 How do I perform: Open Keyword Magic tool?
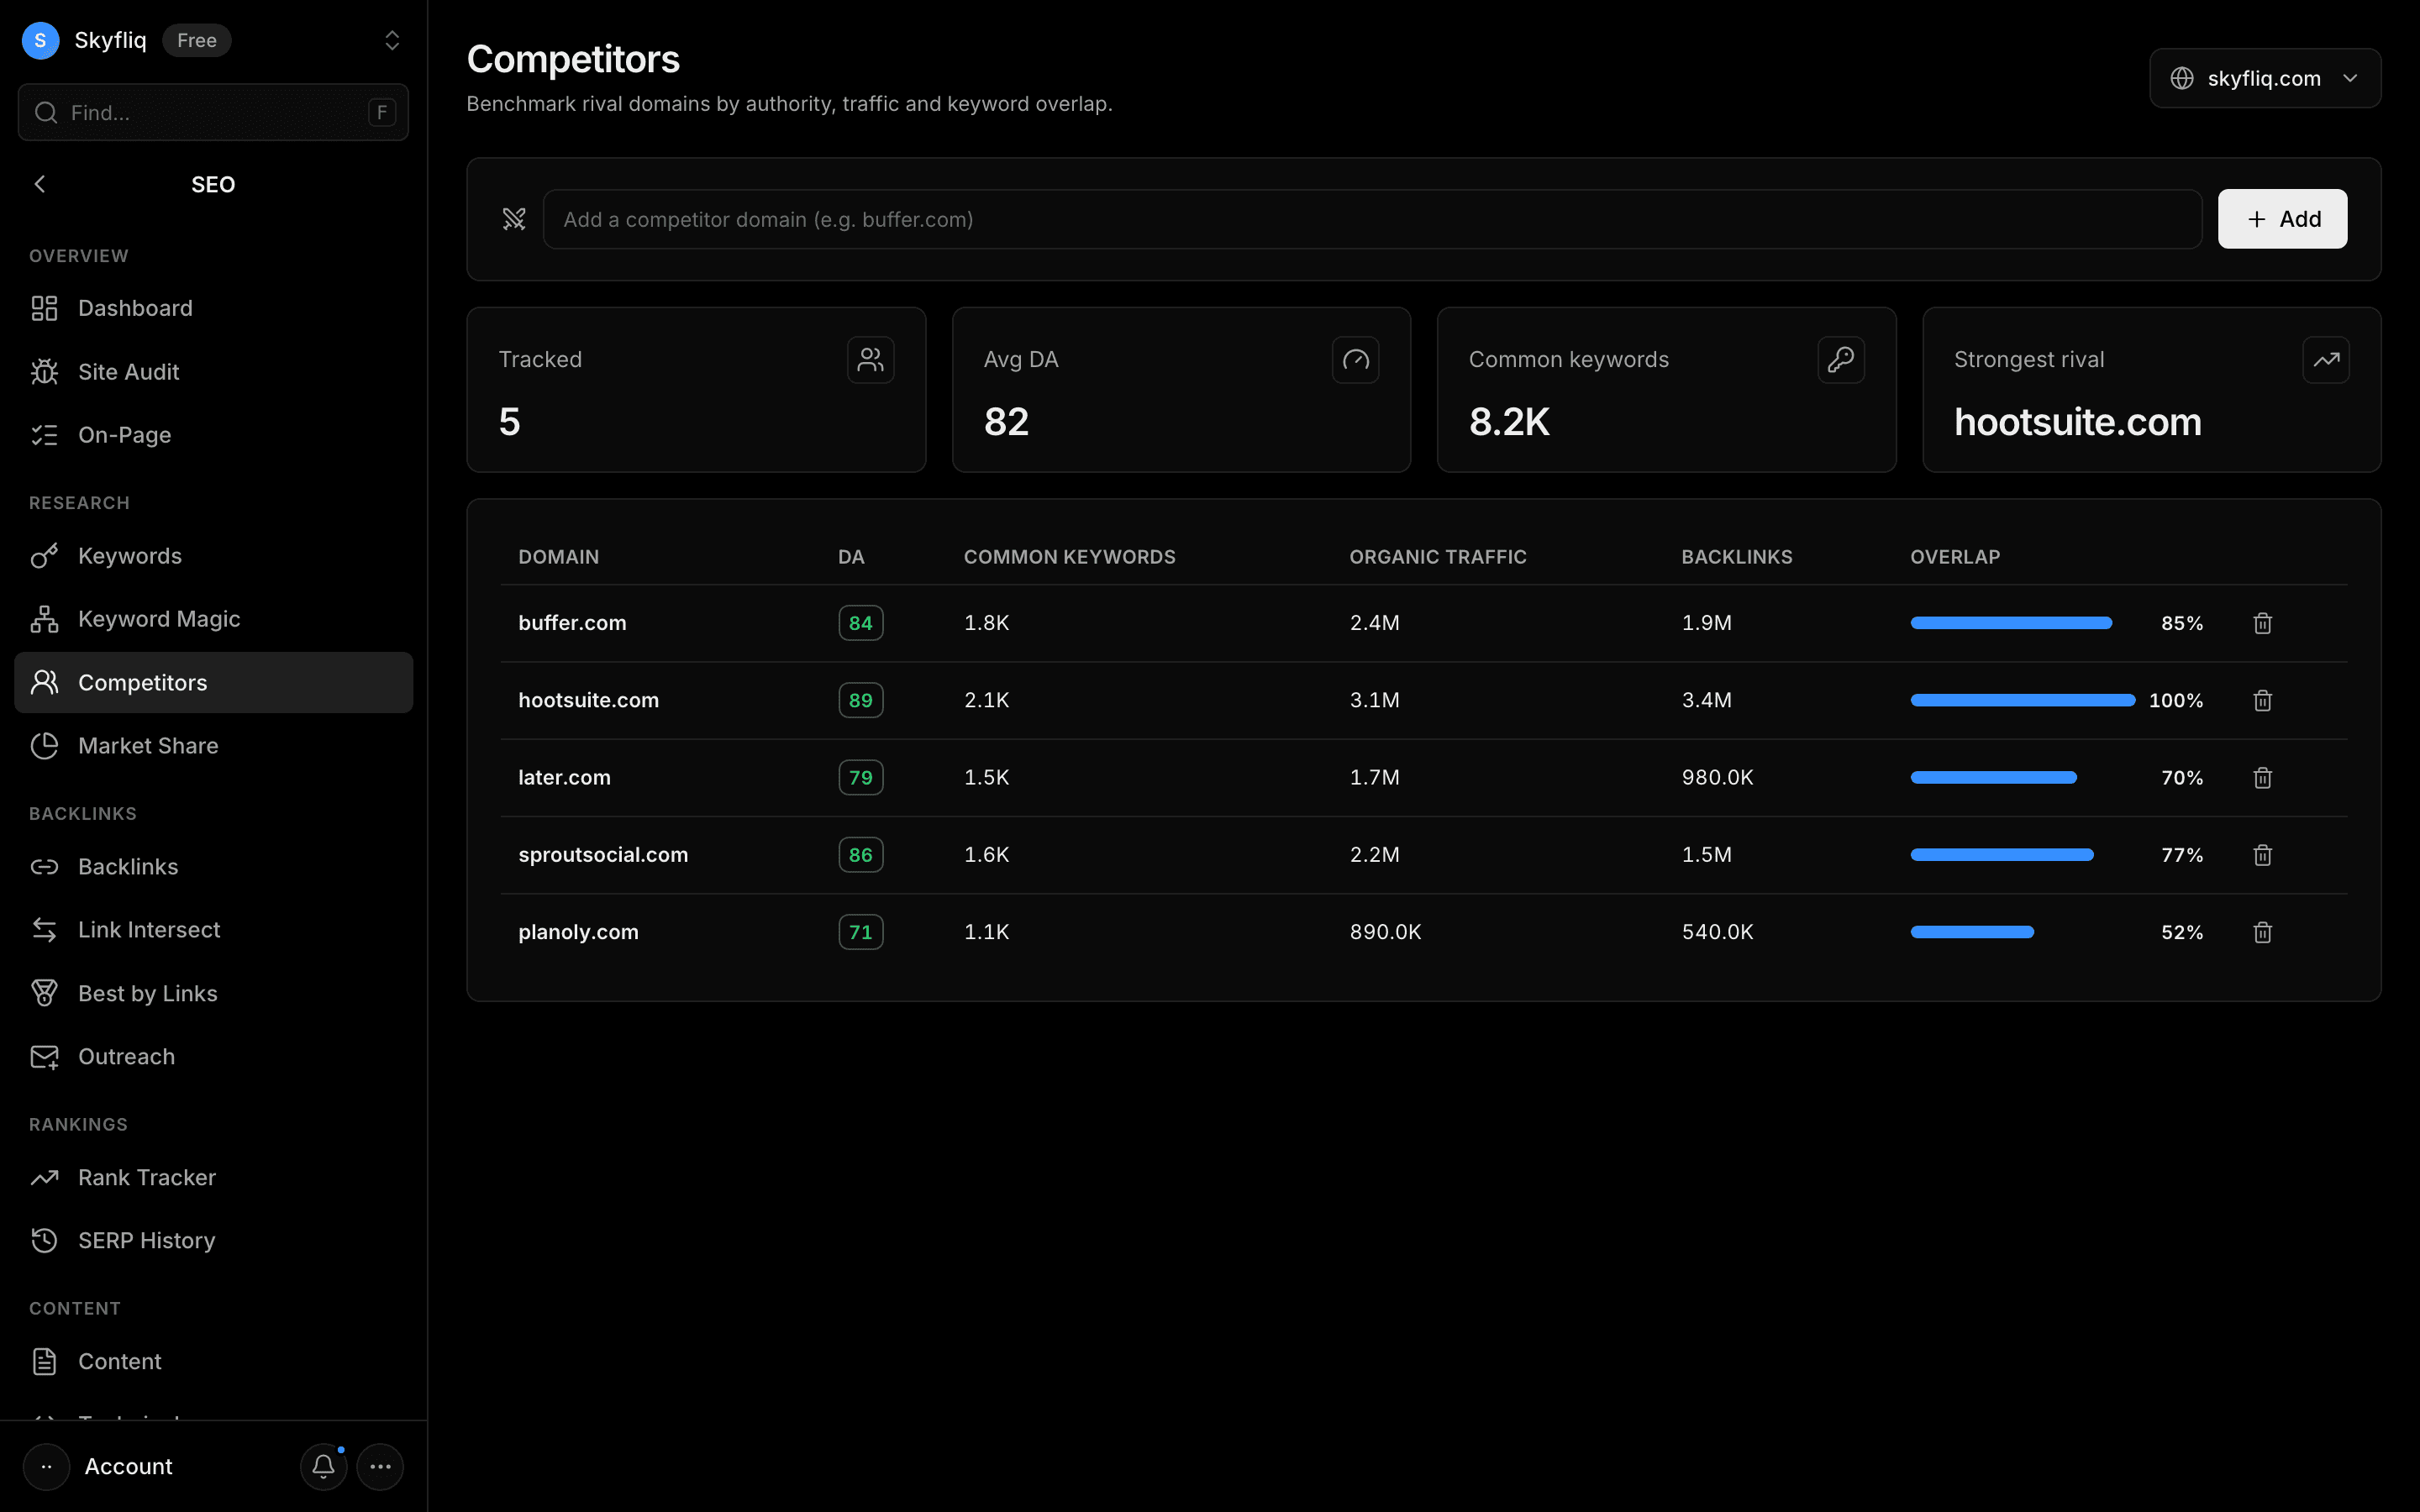[x=213, y=619]
